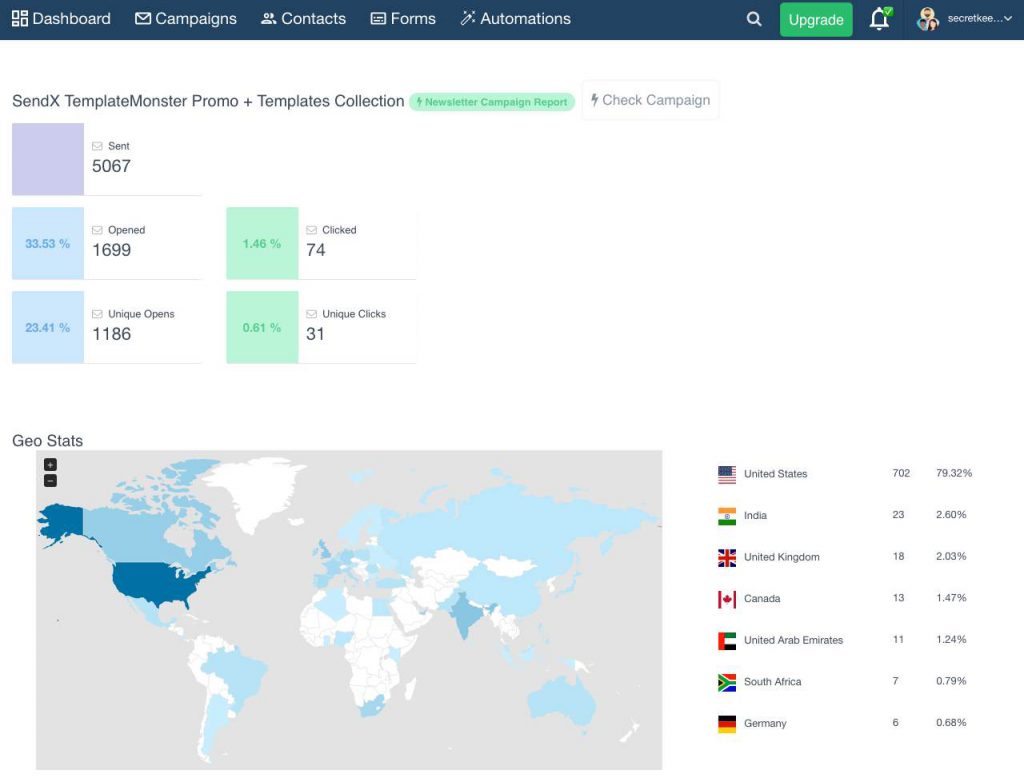Click the envelope icon beside Unique Clicks
1024x778 pixels.
tap(312, 314)
